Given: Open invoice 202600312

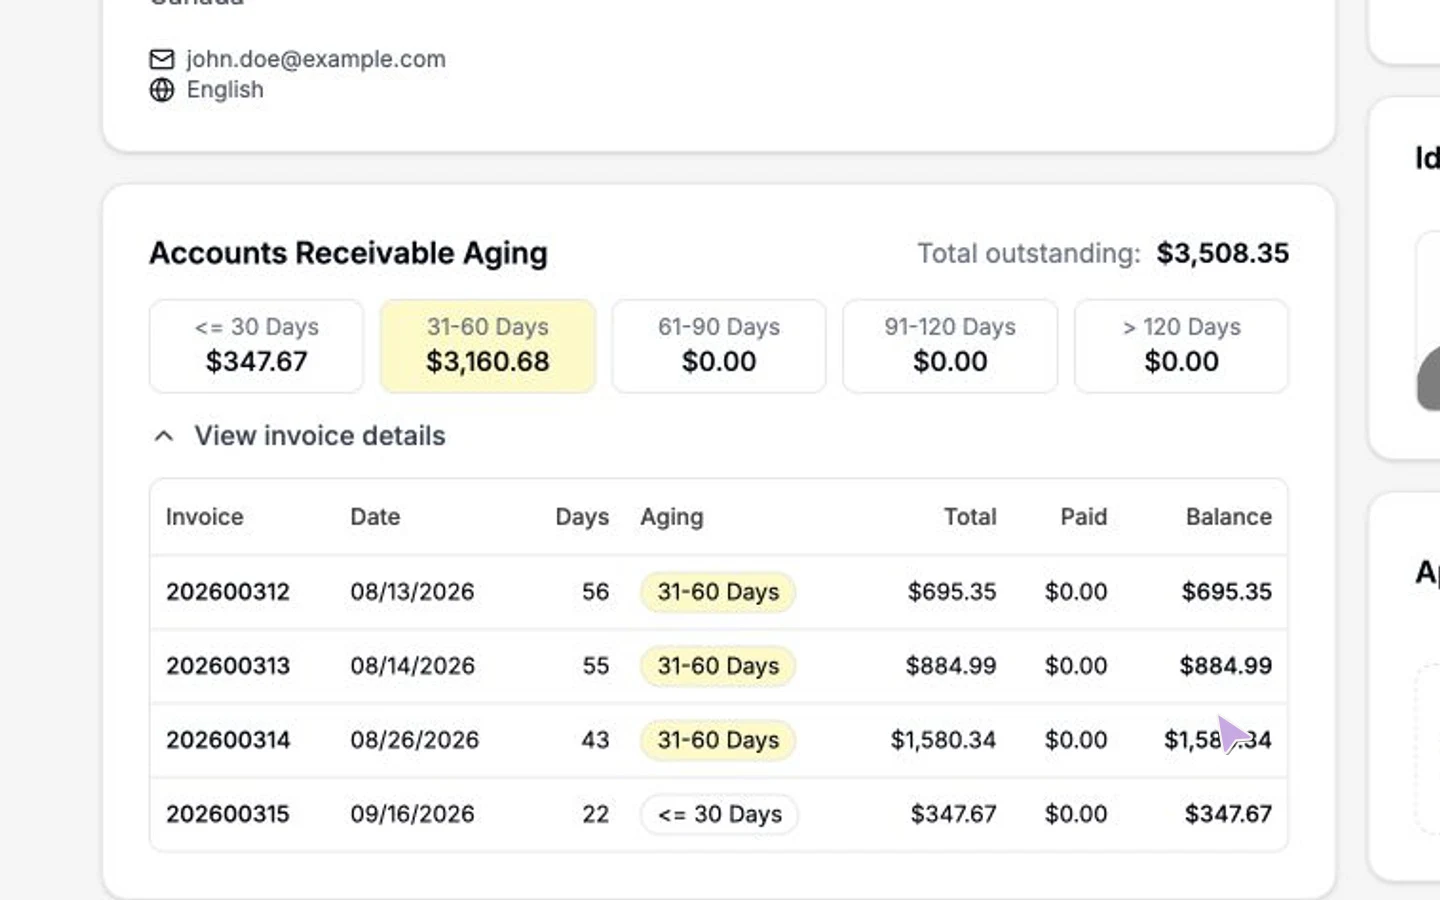Looking at the screenshot, I should tap(228, 592).
